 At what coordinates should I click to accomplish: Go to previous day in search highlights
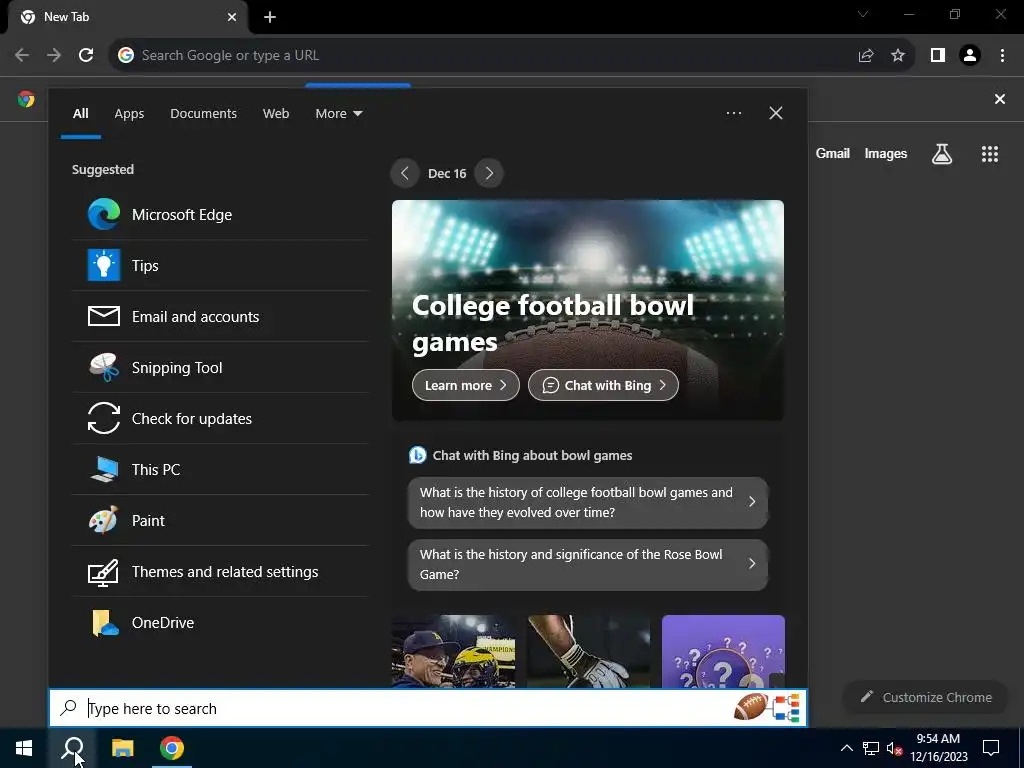405,174
